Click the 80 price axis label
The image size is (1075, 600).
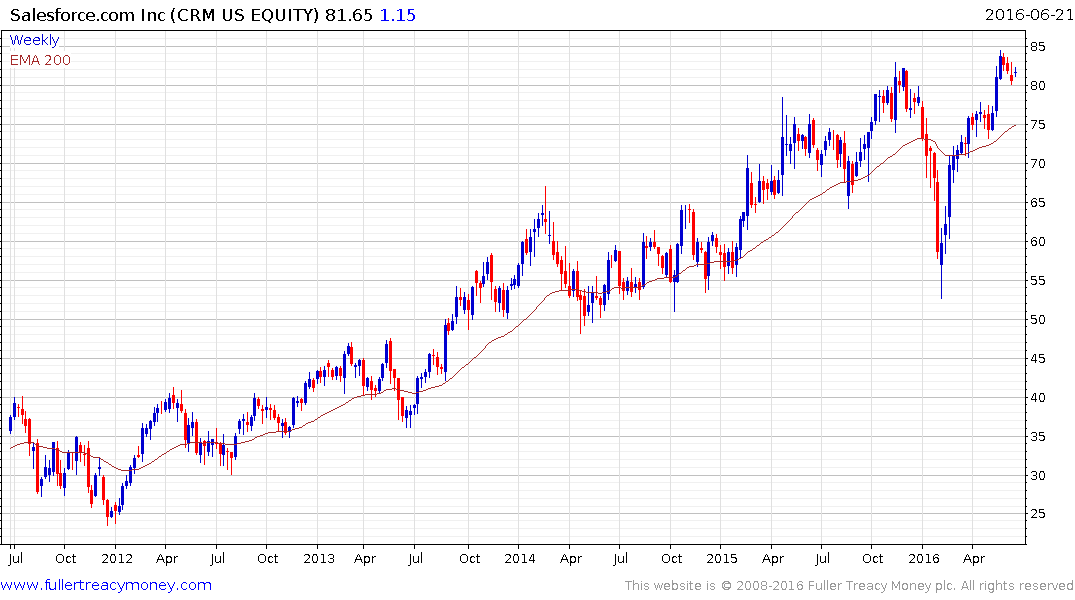1037,86
